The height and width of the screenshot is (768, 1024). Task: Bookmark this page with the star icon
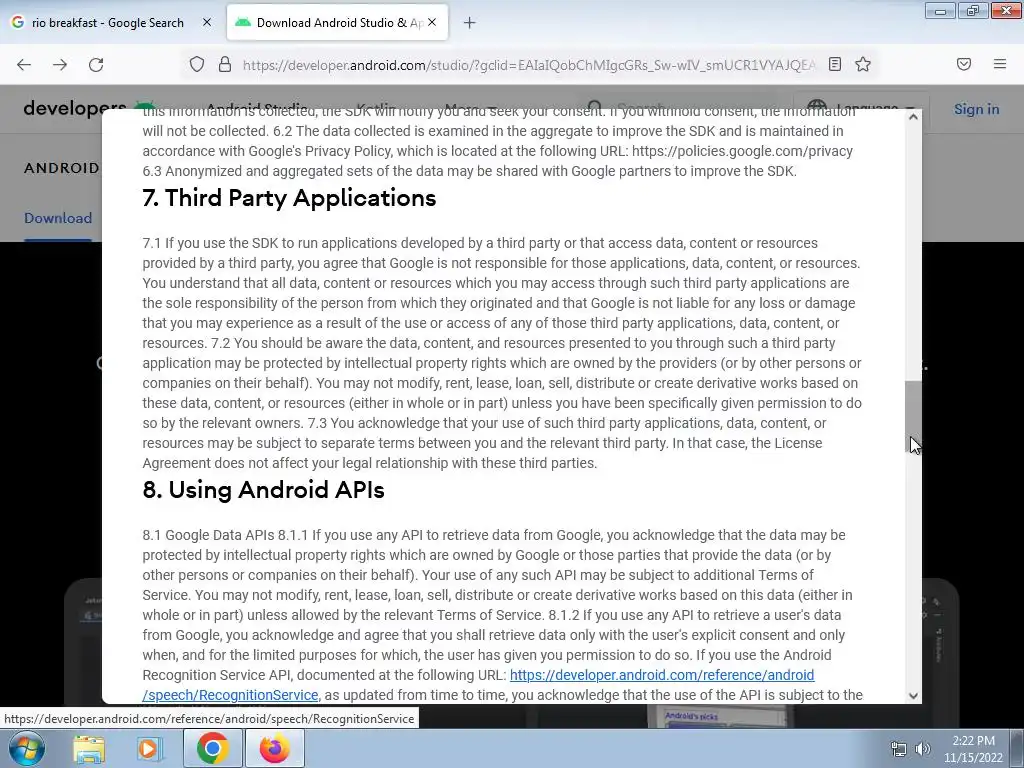(x=863, y=64)
